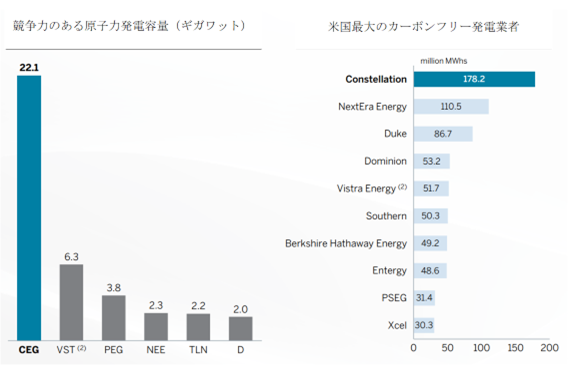568x365 pixels.
Task: Select the D bar showing 2.0
Action: [x=241, y=329]
